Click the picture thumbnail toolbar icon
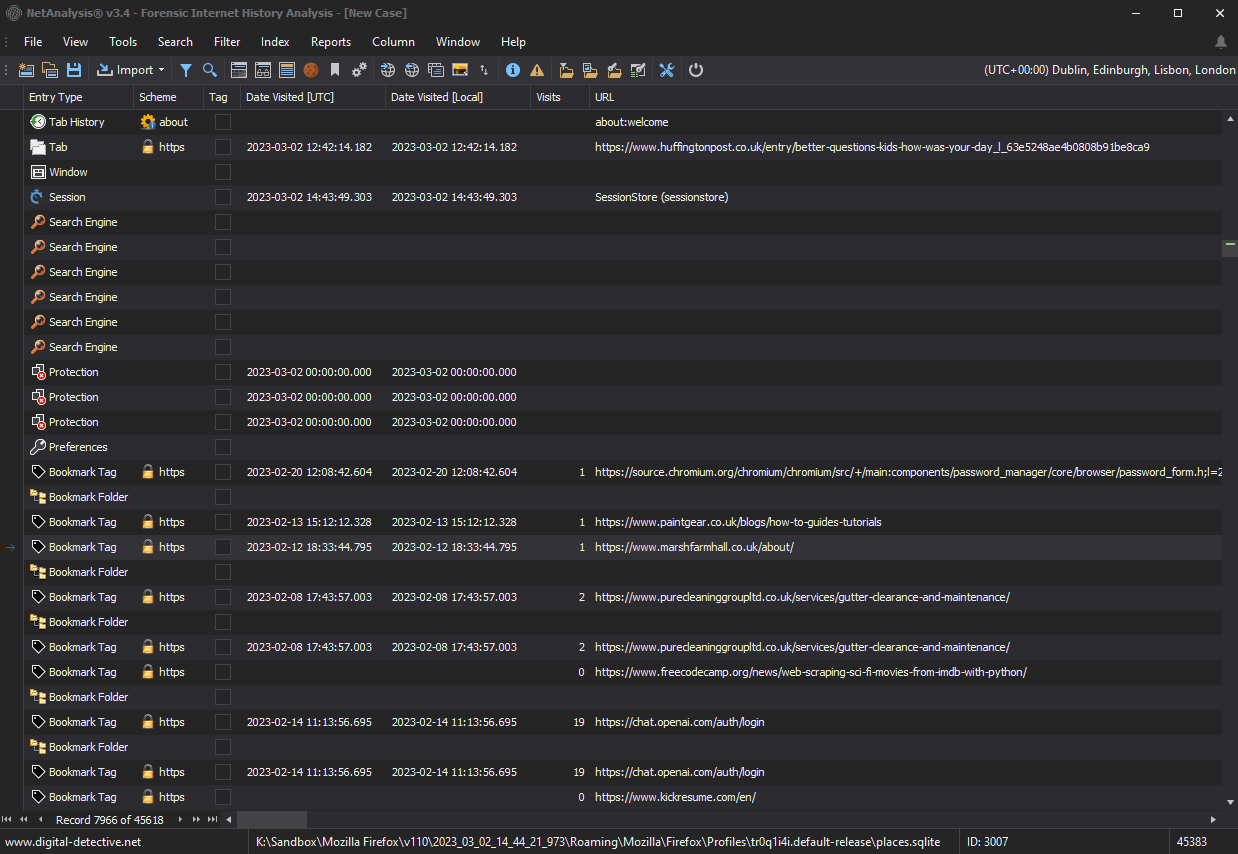1238x854 pixels. coord(460,70)
